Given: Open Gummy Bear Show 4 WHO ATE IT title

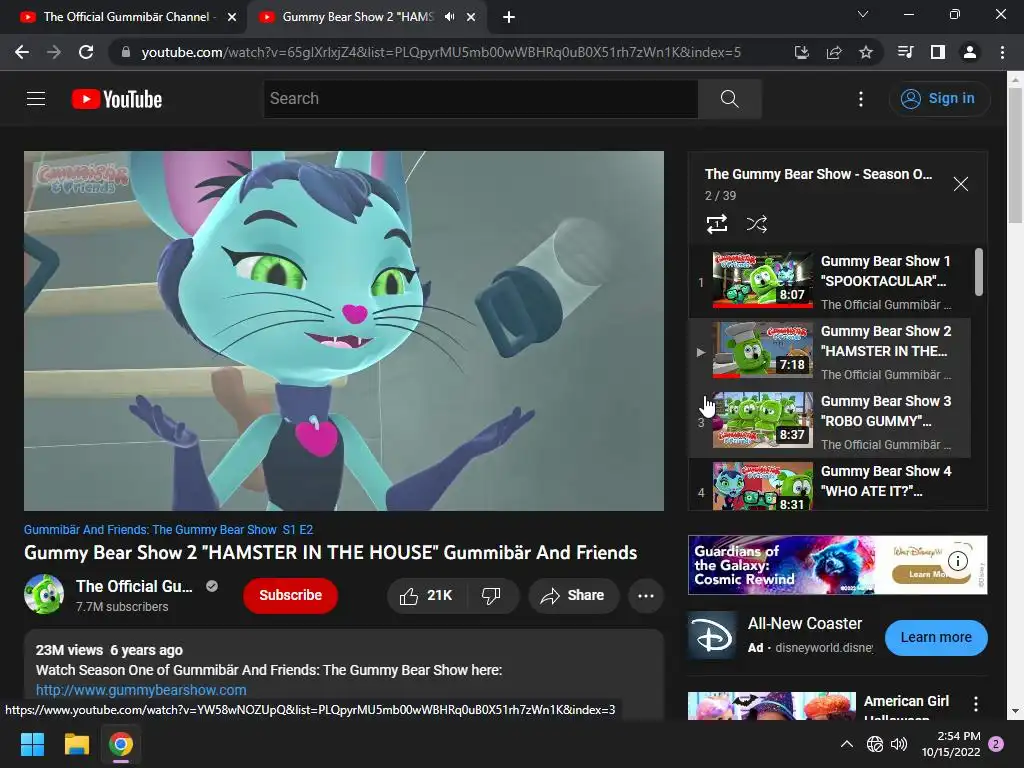Looking at the screenshot, I should click(886, 481).
